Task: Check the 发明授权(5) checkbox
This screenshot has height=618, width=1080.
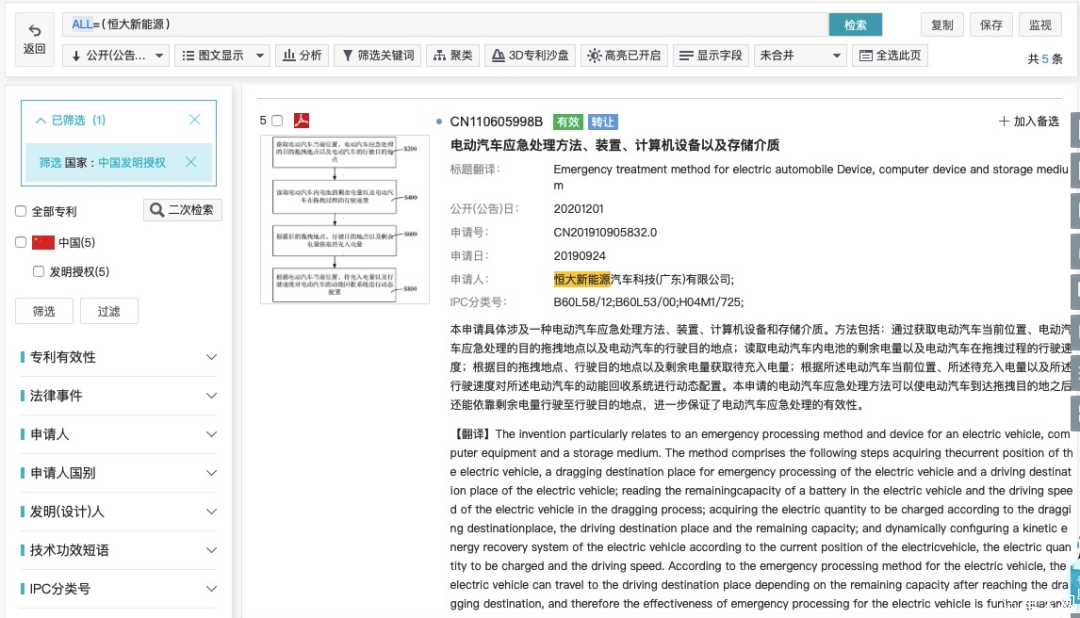Action: coord(39,271)
